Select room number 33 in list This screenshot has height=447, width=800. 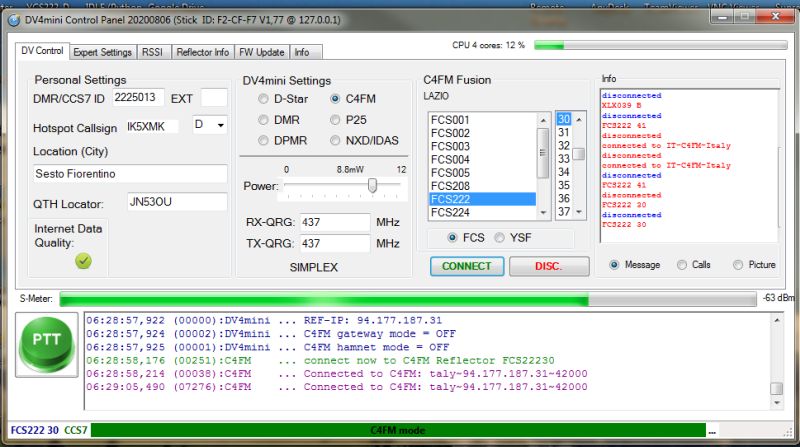point(564,159)
